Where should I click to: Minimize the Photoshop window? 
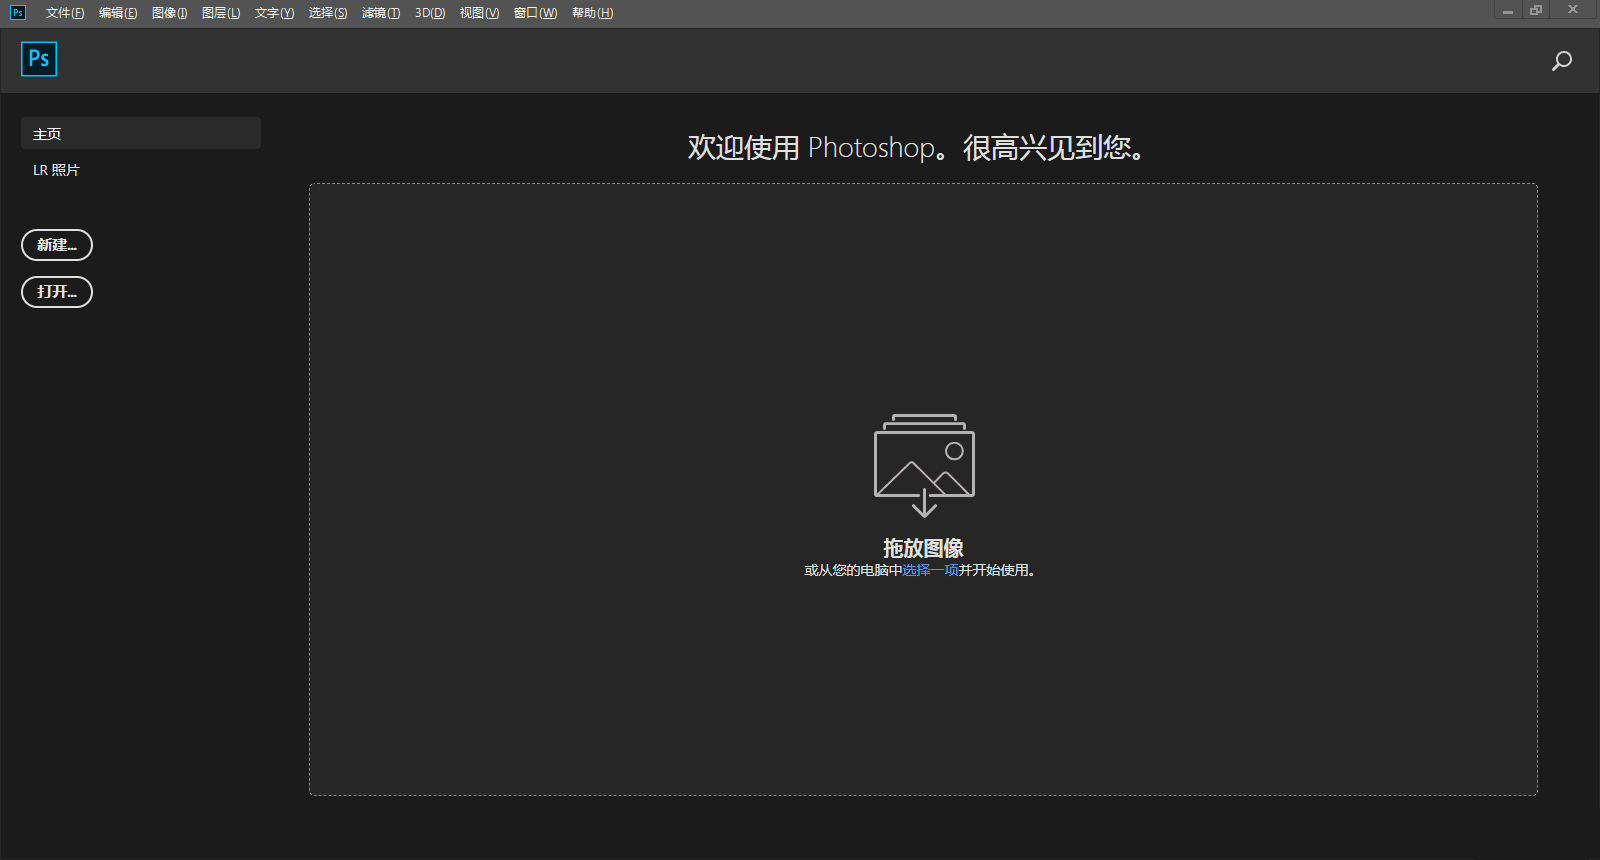[x=1507, y=10]
